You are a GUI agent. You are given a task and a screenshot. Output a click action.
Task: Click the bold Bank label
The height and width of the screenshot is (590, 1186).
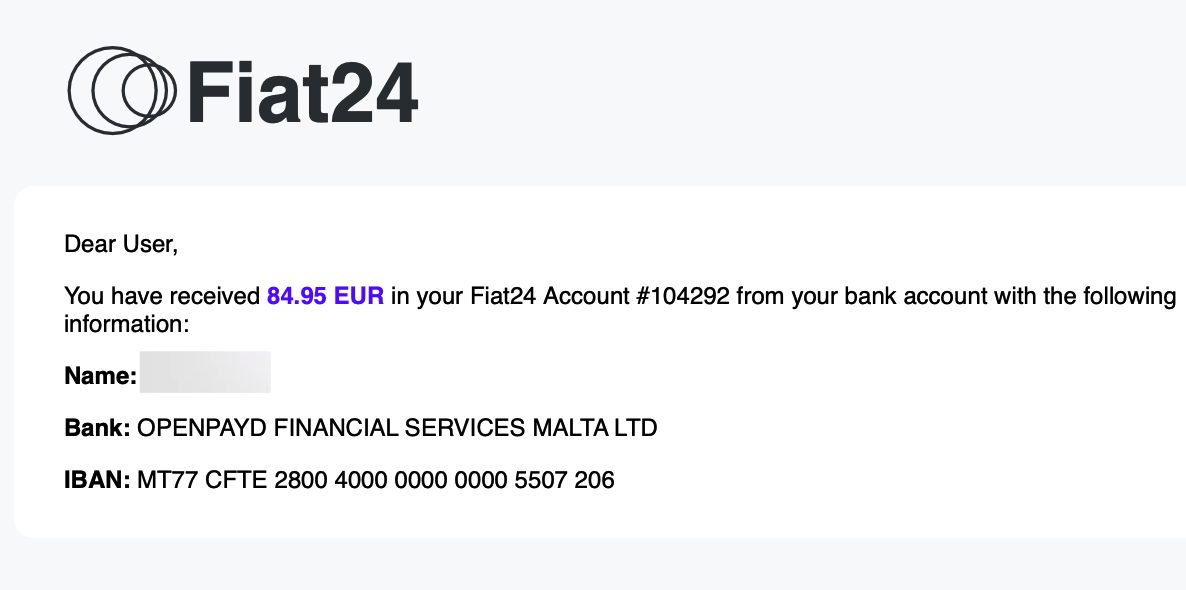(x=97, y=428)
